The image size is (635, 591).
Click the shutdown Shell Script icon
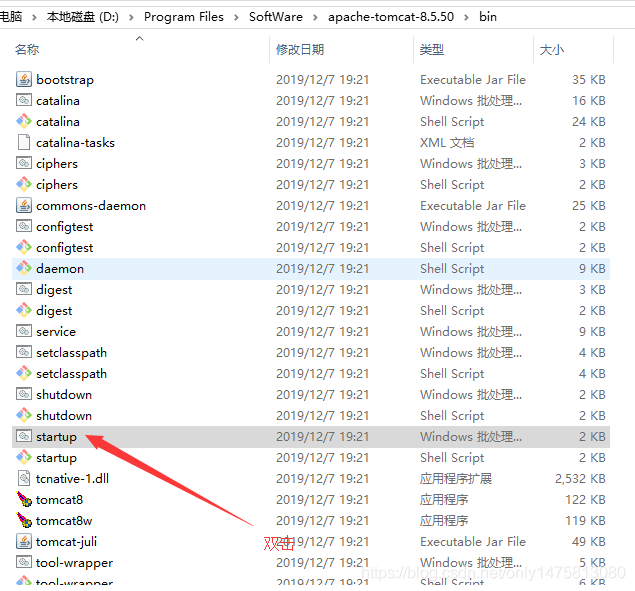[24, 416]
